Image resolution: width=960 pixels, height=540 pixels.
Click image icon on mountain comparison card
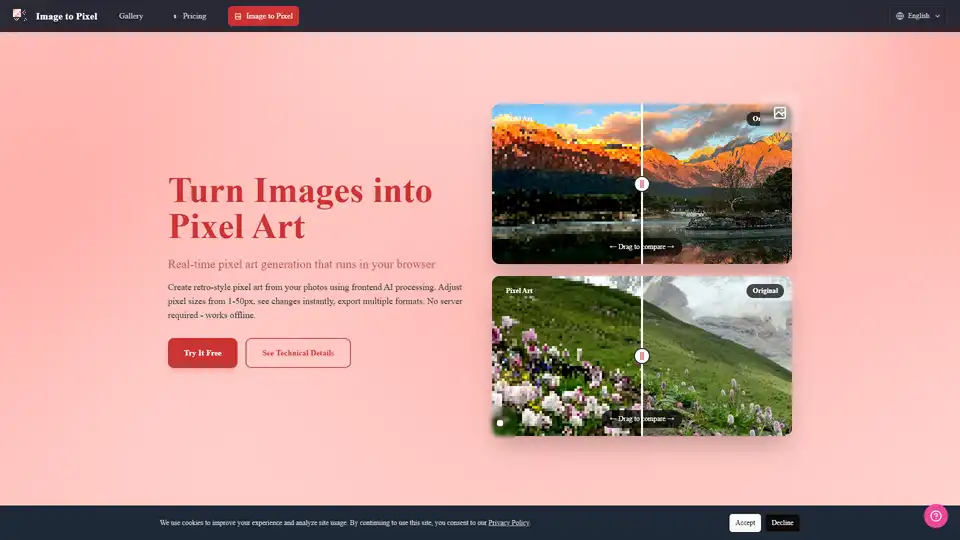779,113
